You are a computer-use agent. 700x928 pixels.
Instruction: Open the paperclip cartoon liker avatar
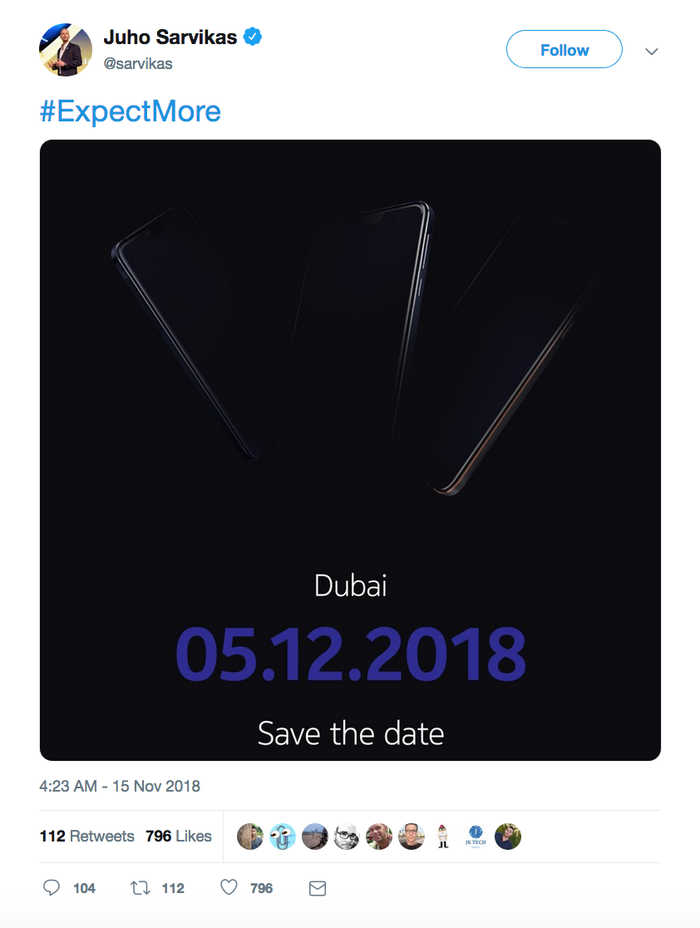(x=282, y=836)
